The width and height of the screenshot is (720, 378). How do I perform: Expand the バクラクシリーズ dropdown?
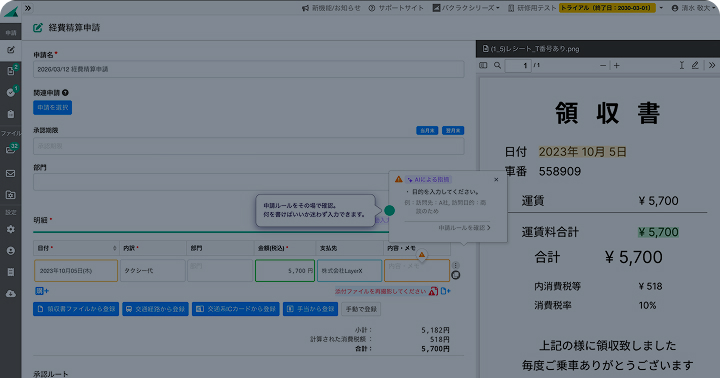(x=466, y=8)
